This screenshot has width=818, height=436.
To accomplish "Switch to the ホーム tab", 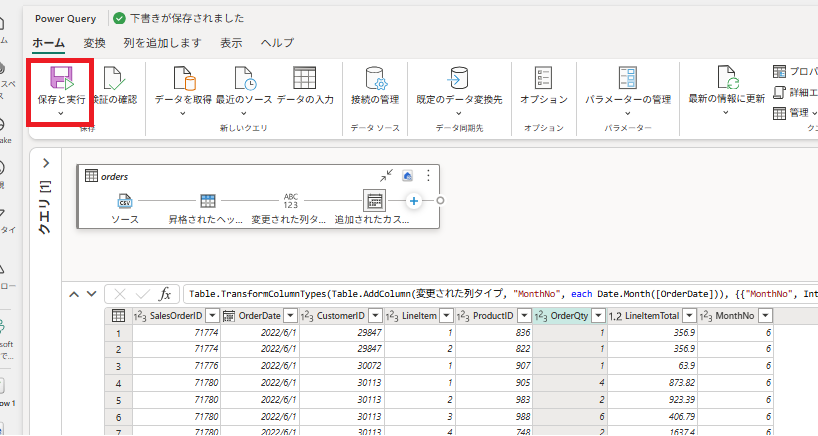I will click(x=49, y=43).
